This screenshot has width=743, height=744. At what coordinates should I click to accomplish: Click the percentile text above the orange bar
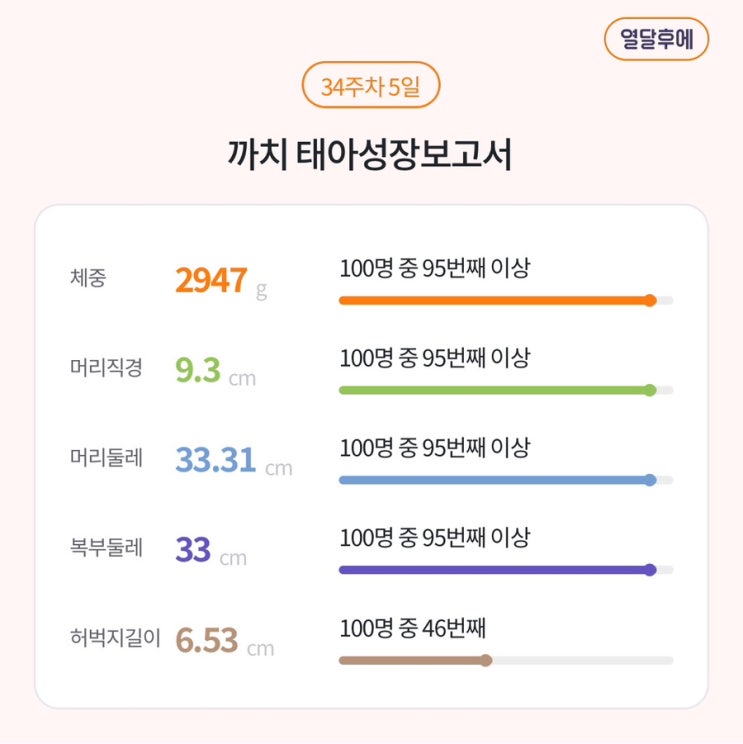point(434,268)
